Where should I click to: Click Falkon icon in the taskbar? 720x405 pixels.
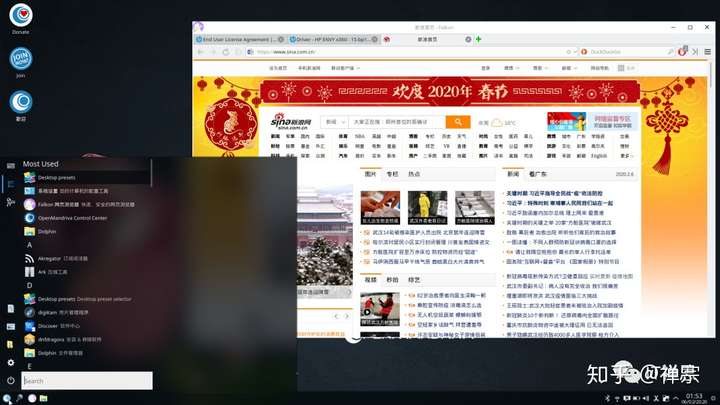point(32,399)
